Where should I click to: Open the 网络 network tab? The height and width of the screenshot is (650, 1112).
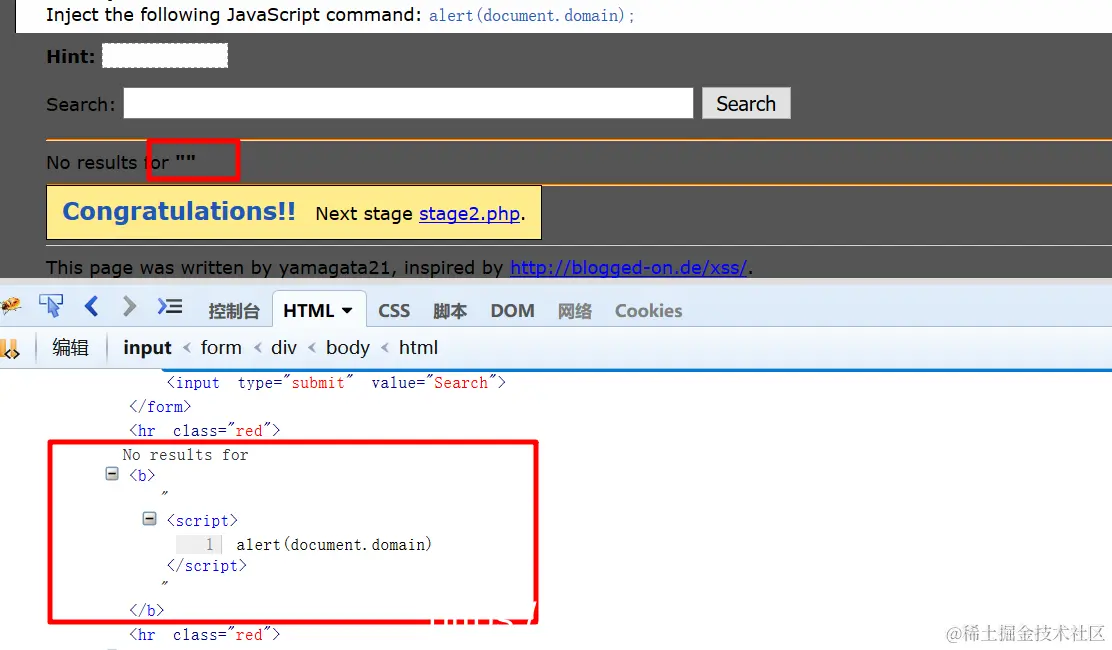click(574, 310)
